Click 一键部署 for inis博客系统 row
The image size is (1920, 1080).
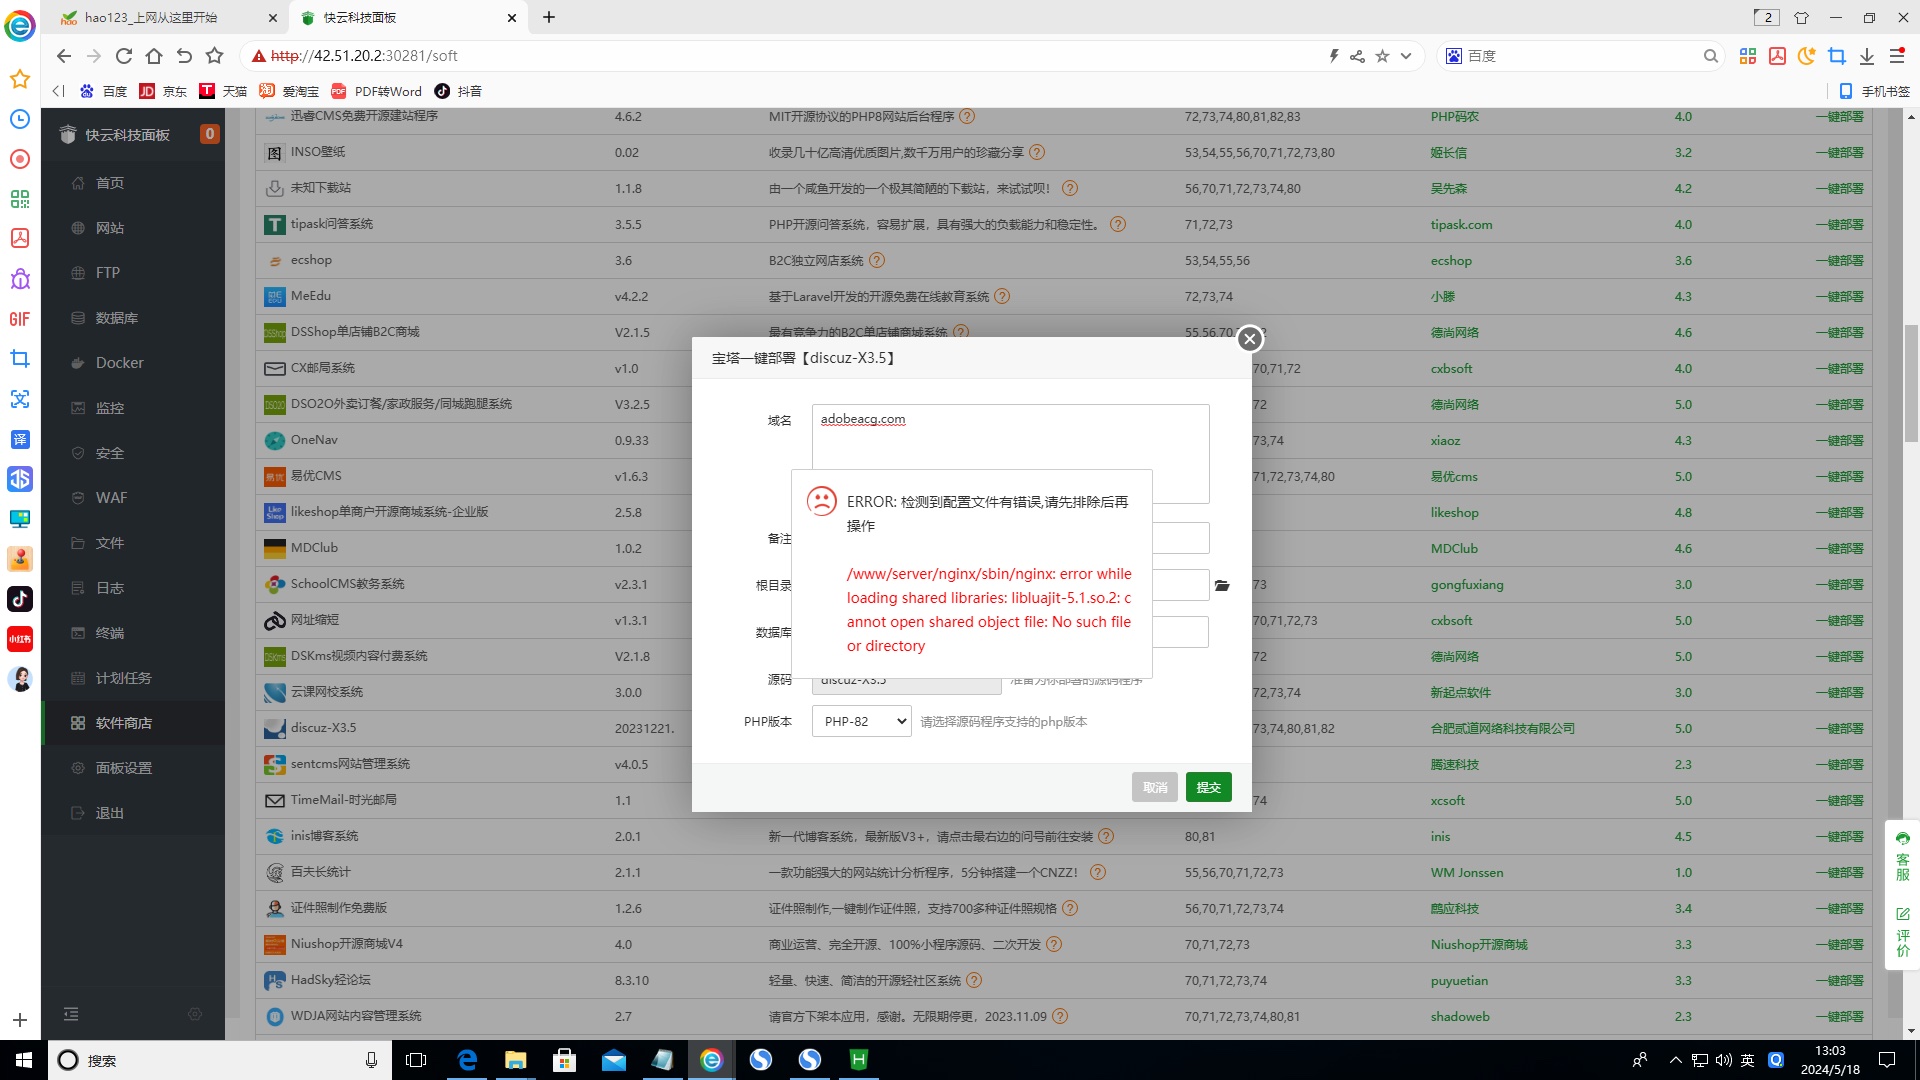tap(1839, 837)
